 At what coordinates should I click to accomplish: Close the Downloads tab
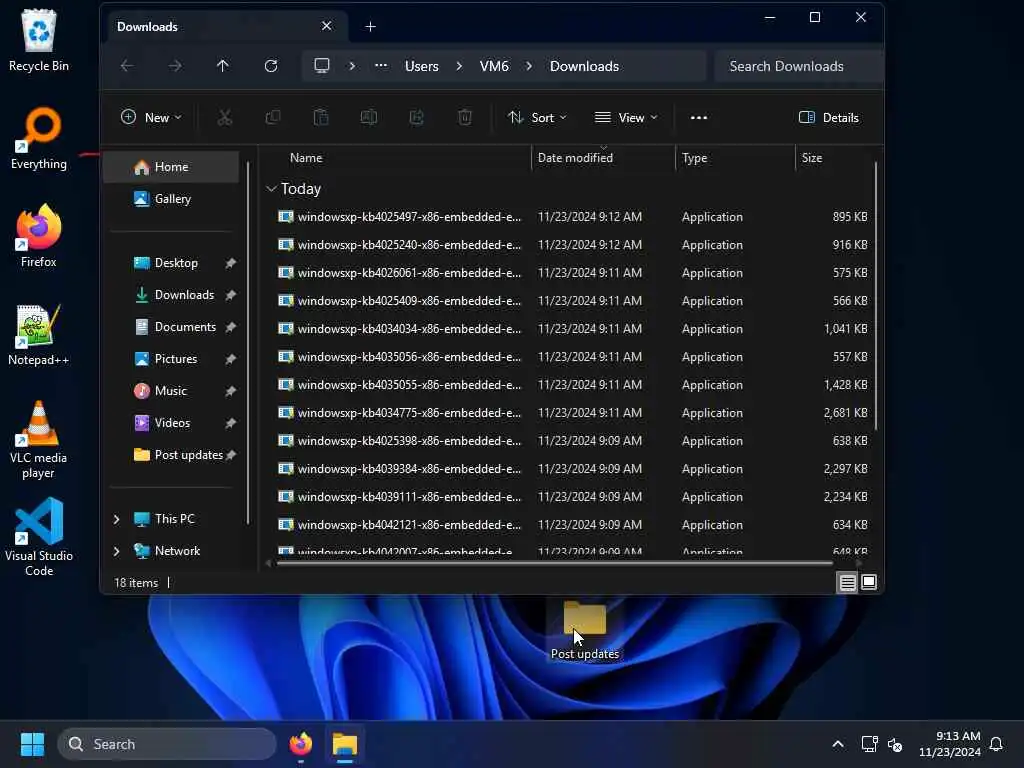point(327,26)
